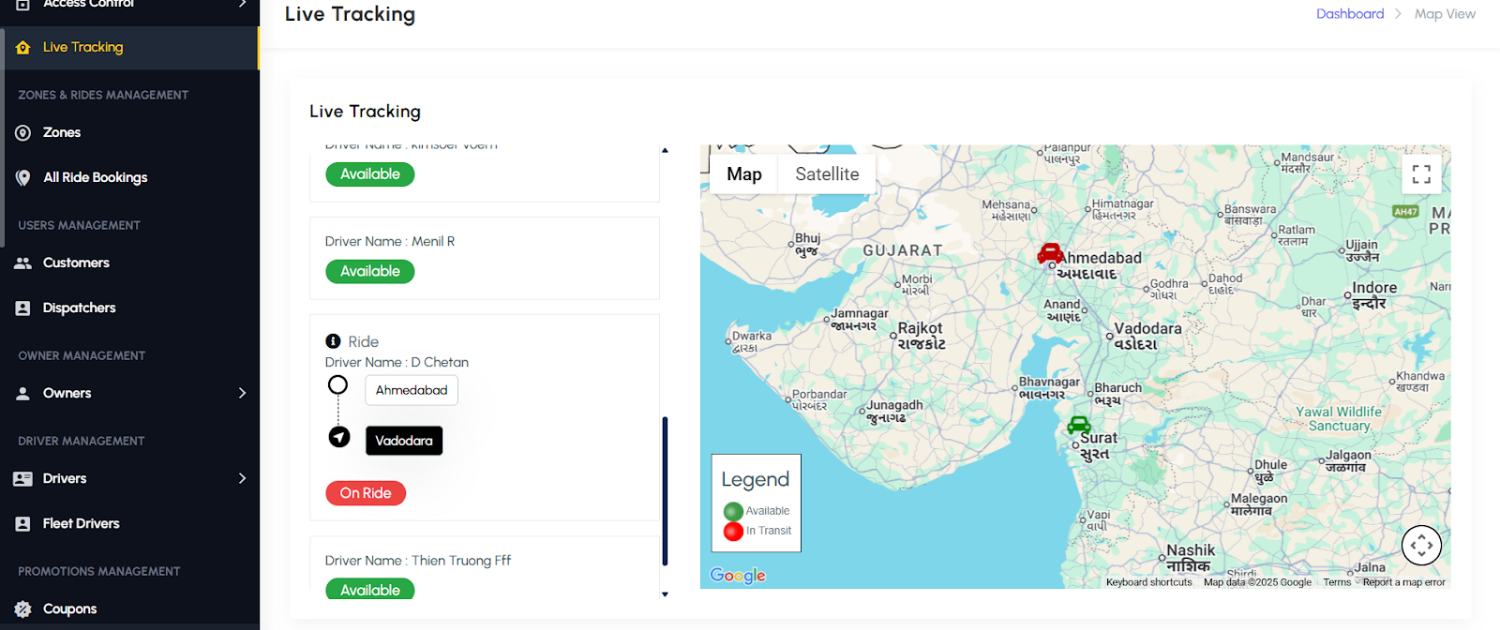Expand the Access Control chevron
This screenshot has height=630, width=1500.
[x=242, y=4]
